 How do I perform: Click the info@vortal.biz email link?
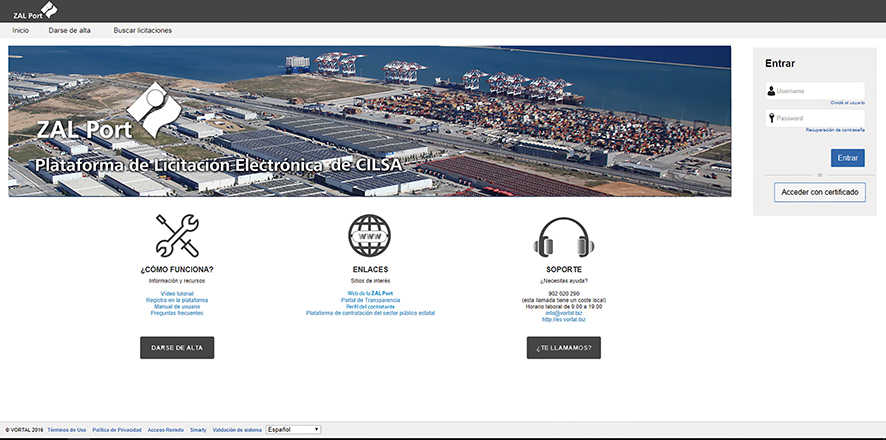563,313
